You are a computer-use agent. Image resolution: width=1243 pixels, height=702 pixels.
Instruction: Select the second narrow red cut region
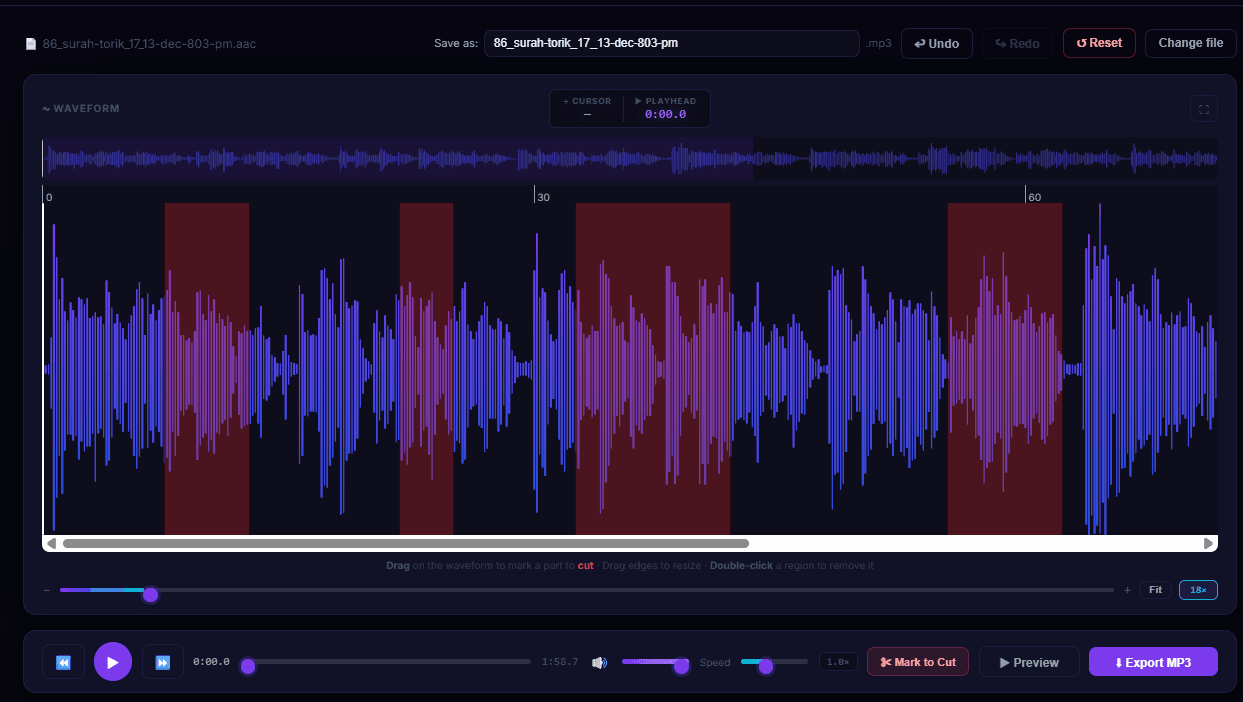(426, 368)
